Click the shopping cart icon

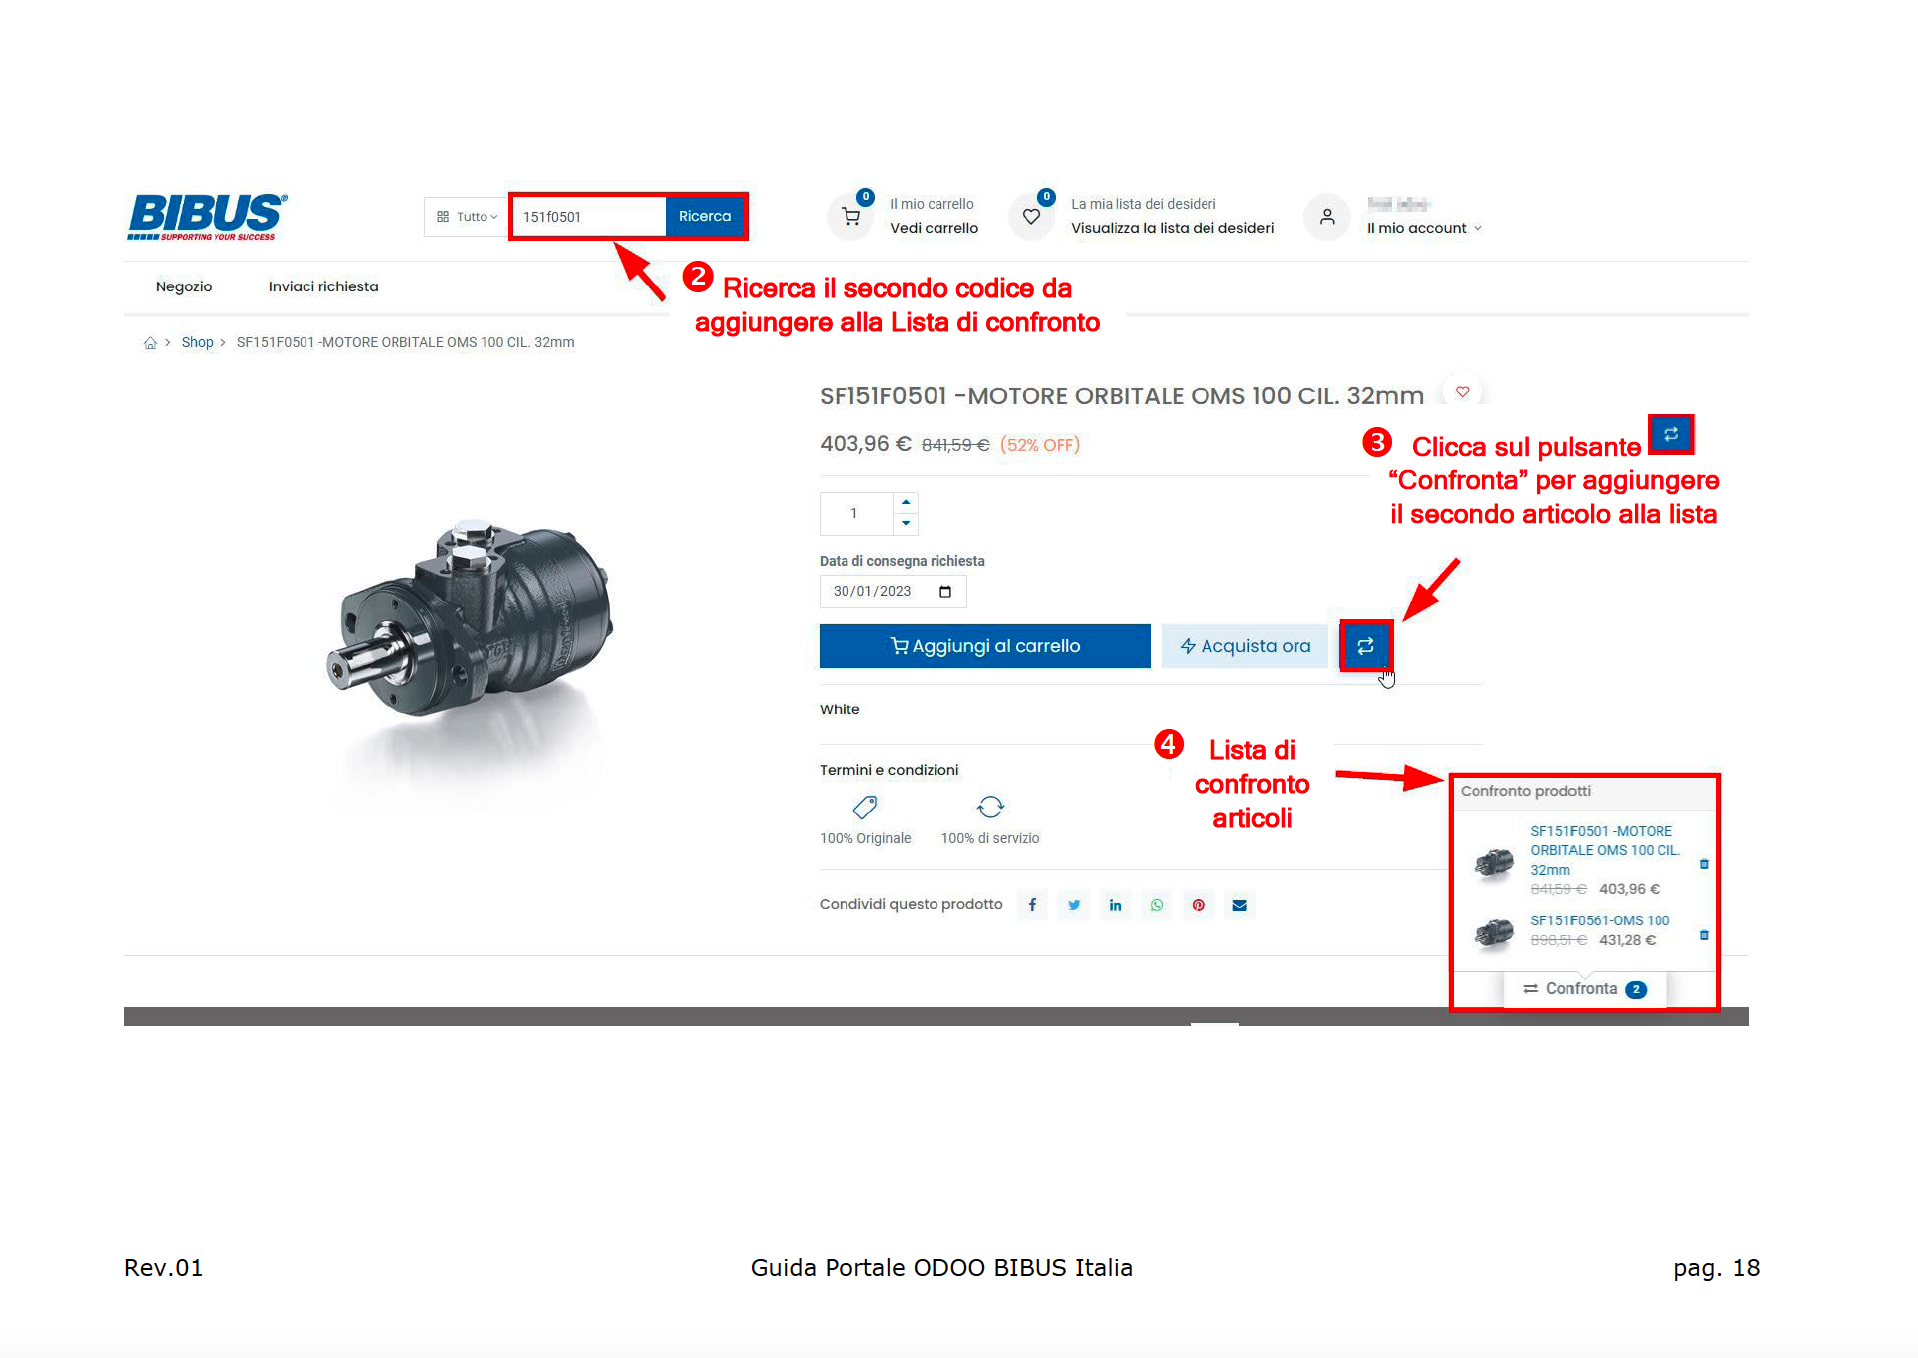point(851,216)
